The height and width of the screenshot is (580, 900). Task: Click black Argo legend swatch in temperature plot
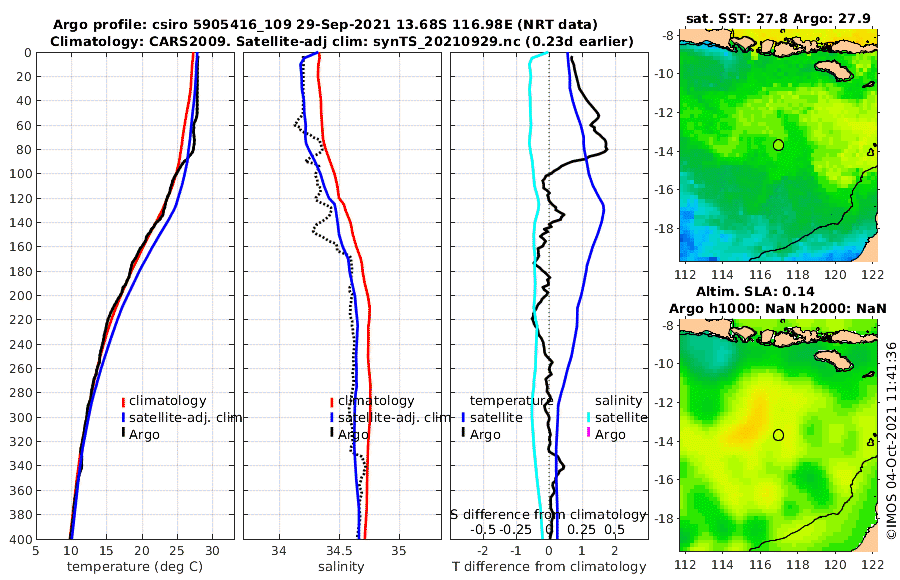click(x=123, y=434)
